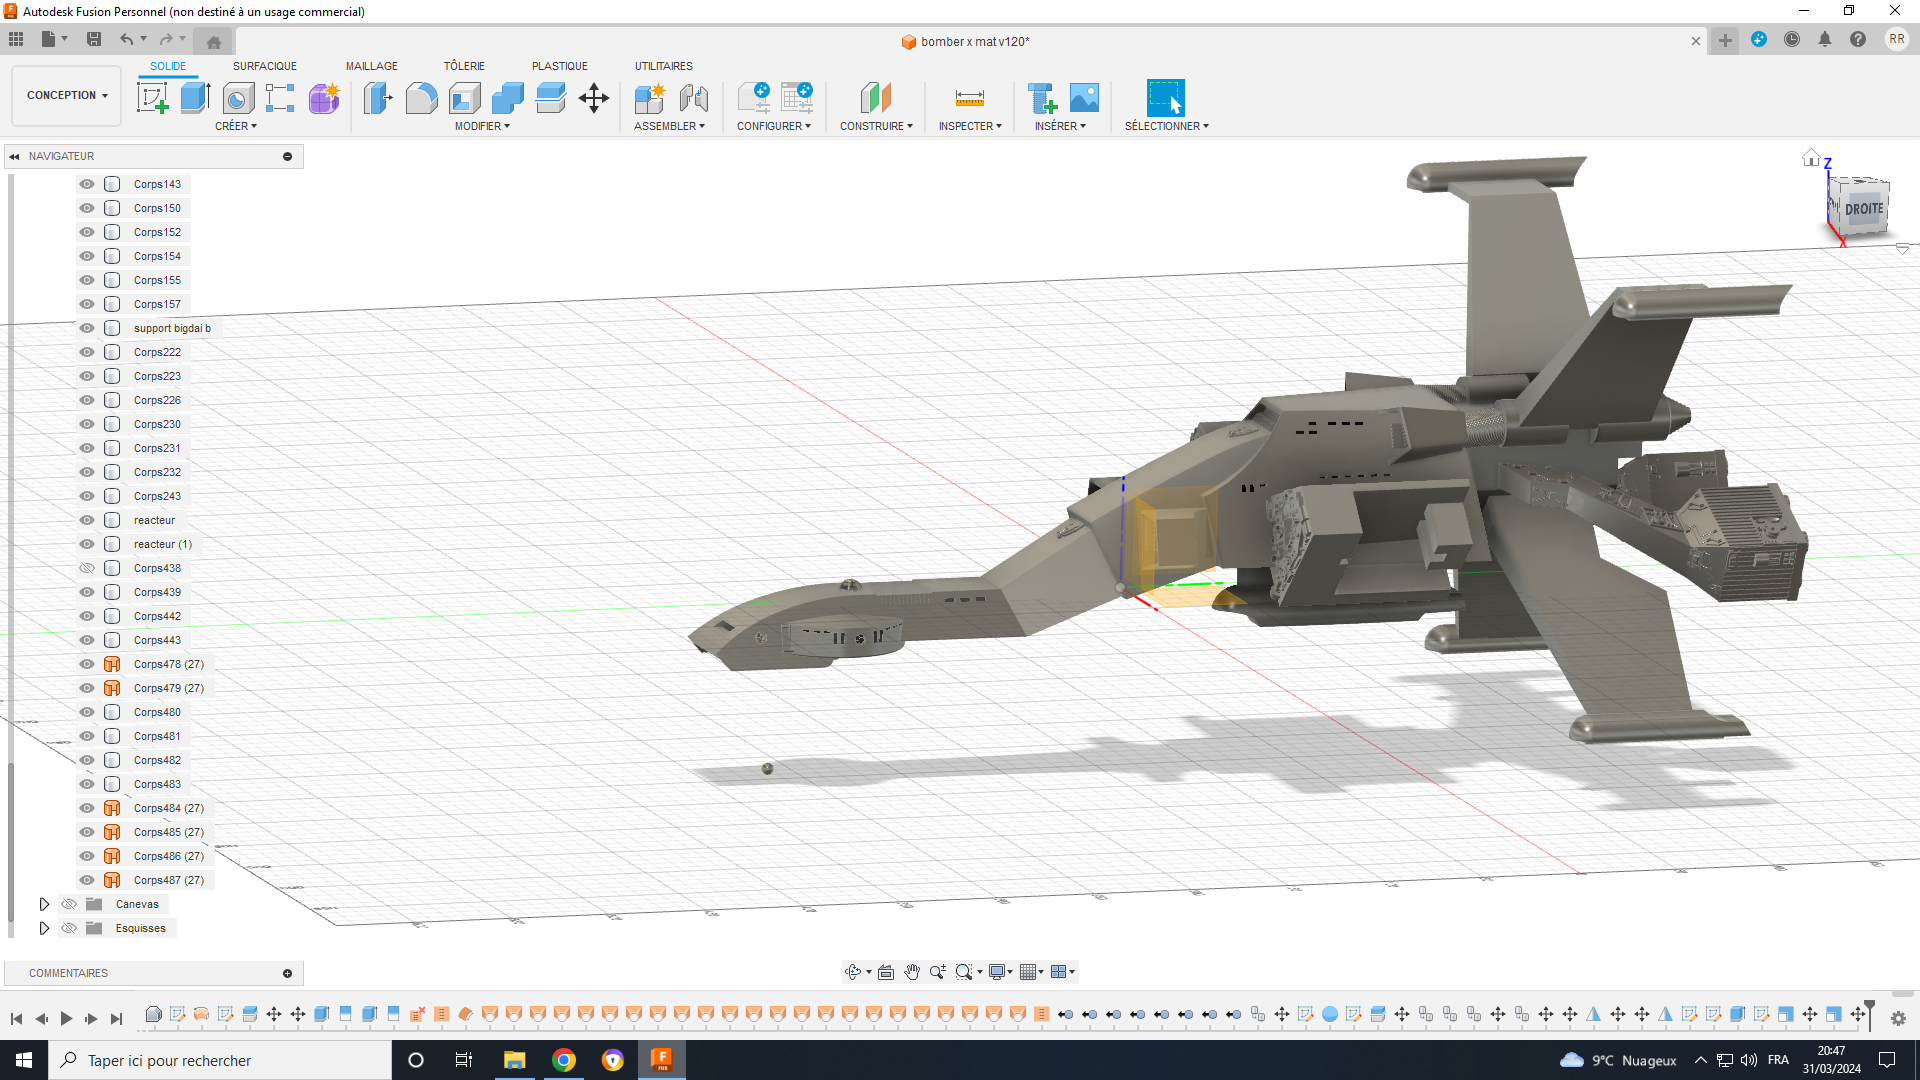Open the CONSTRUIRE menu

(876, 126)
